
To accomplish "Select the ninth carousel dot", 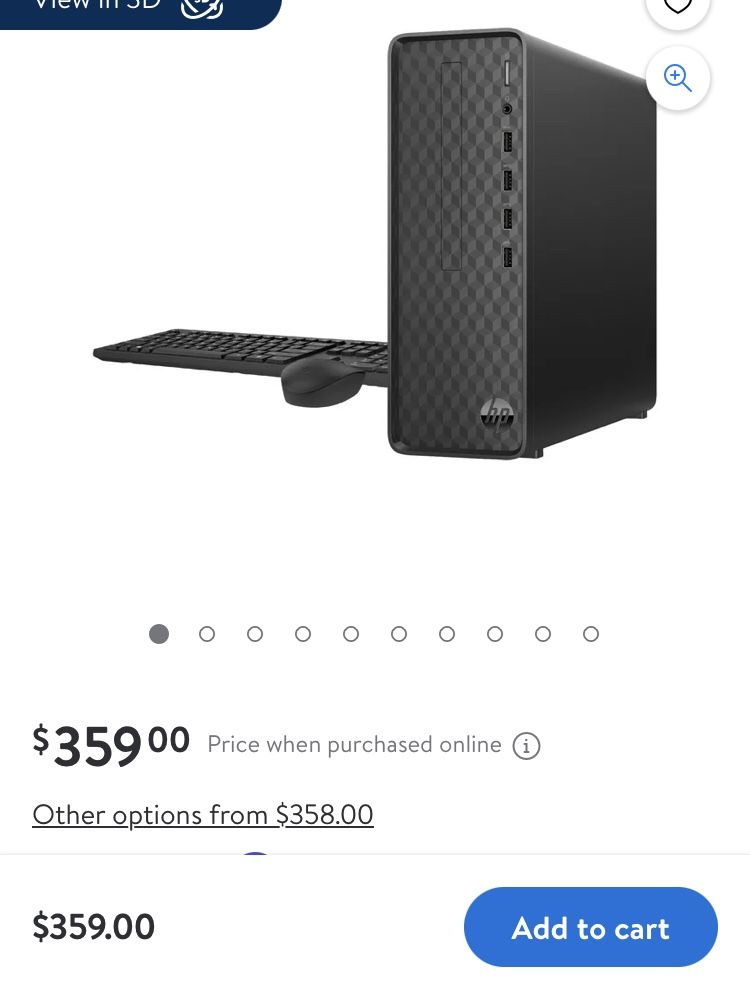I will tap(543, 634).
